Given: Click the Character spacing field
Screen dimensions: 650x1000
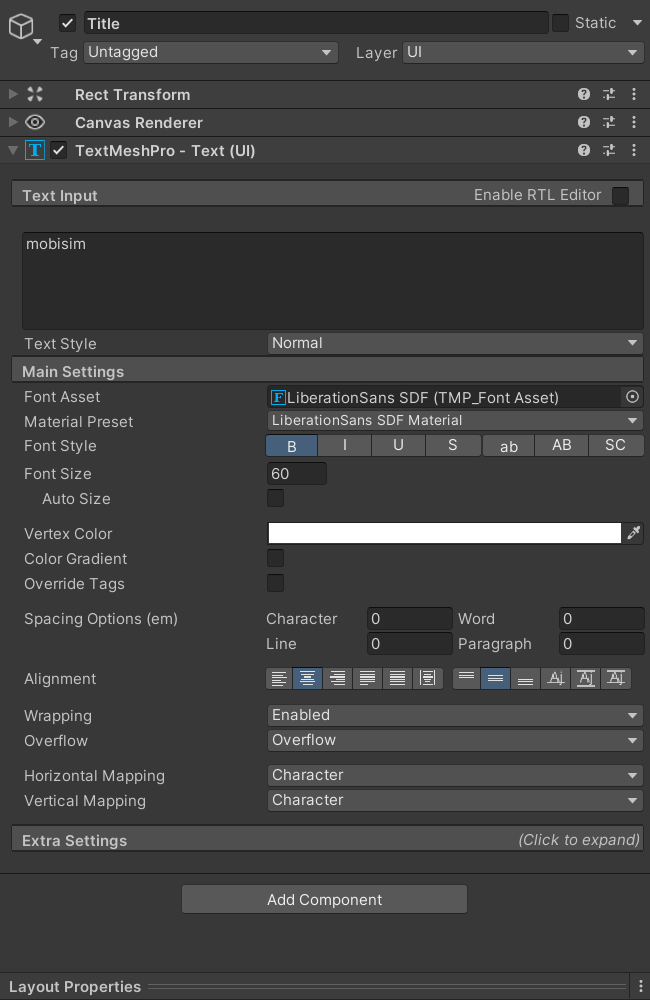Looking at the screenshot, I should point(410,619).
